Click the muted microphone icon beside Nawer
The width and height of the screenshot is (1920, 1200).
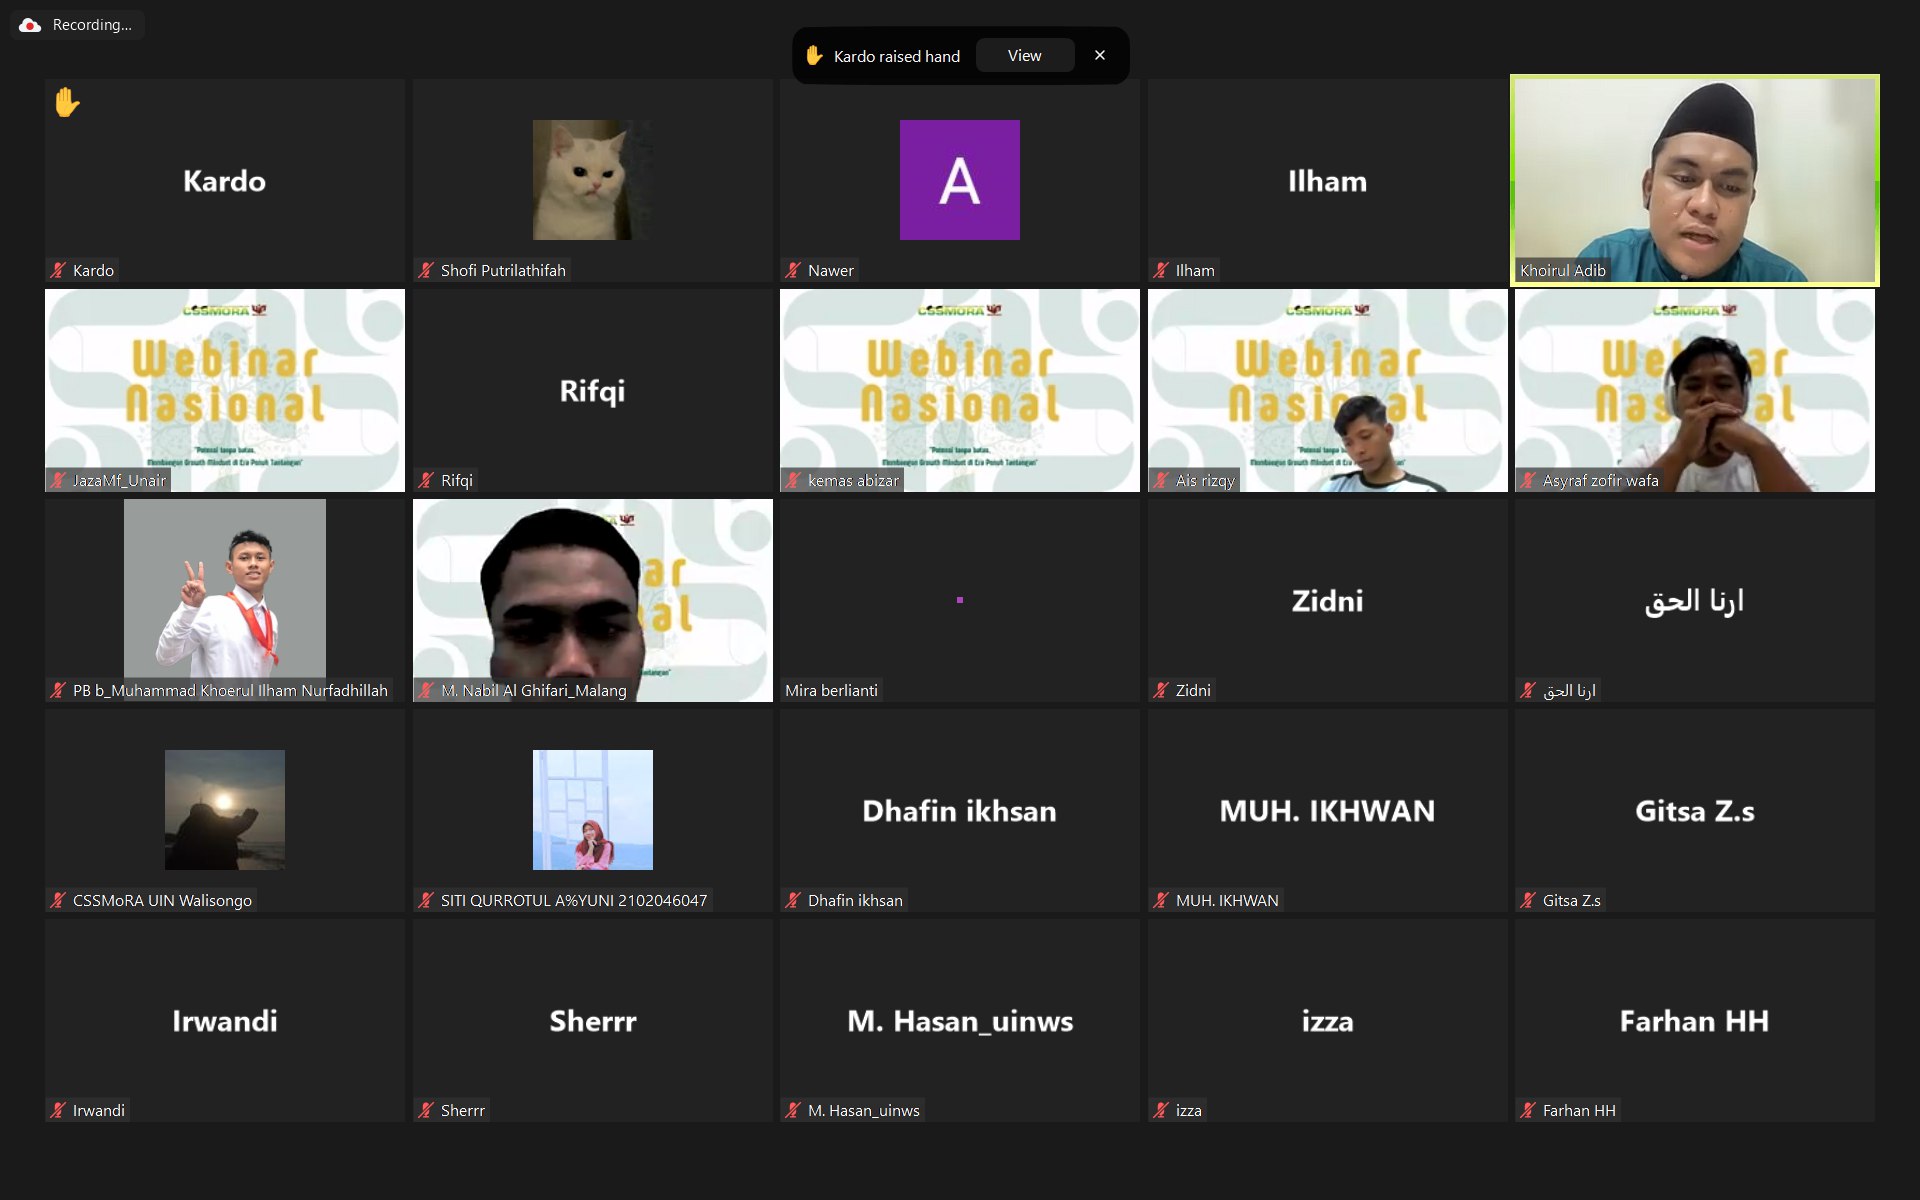(x=793, y=270)
